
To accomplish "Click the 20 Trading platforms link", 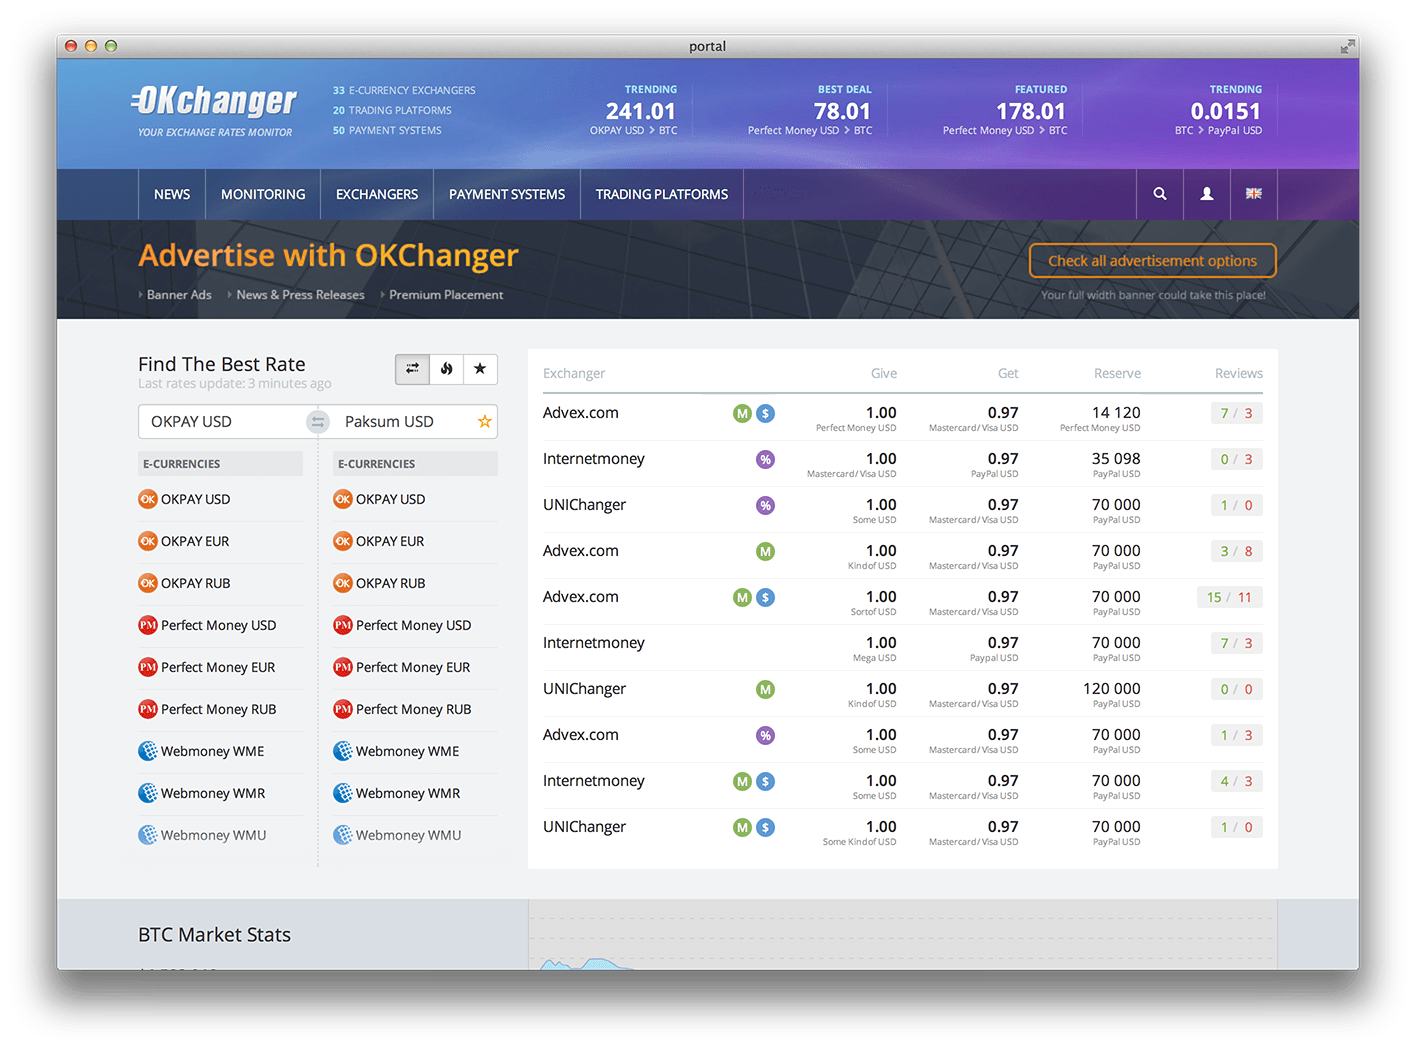I will 392,110.
